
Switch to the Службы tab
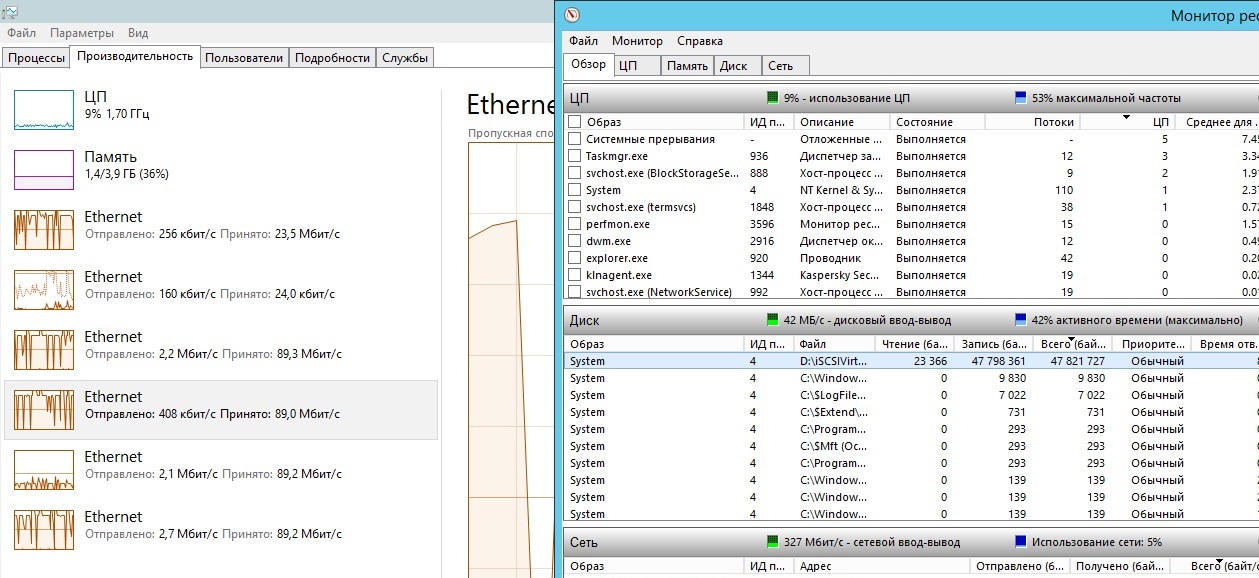tap(405, 58)
